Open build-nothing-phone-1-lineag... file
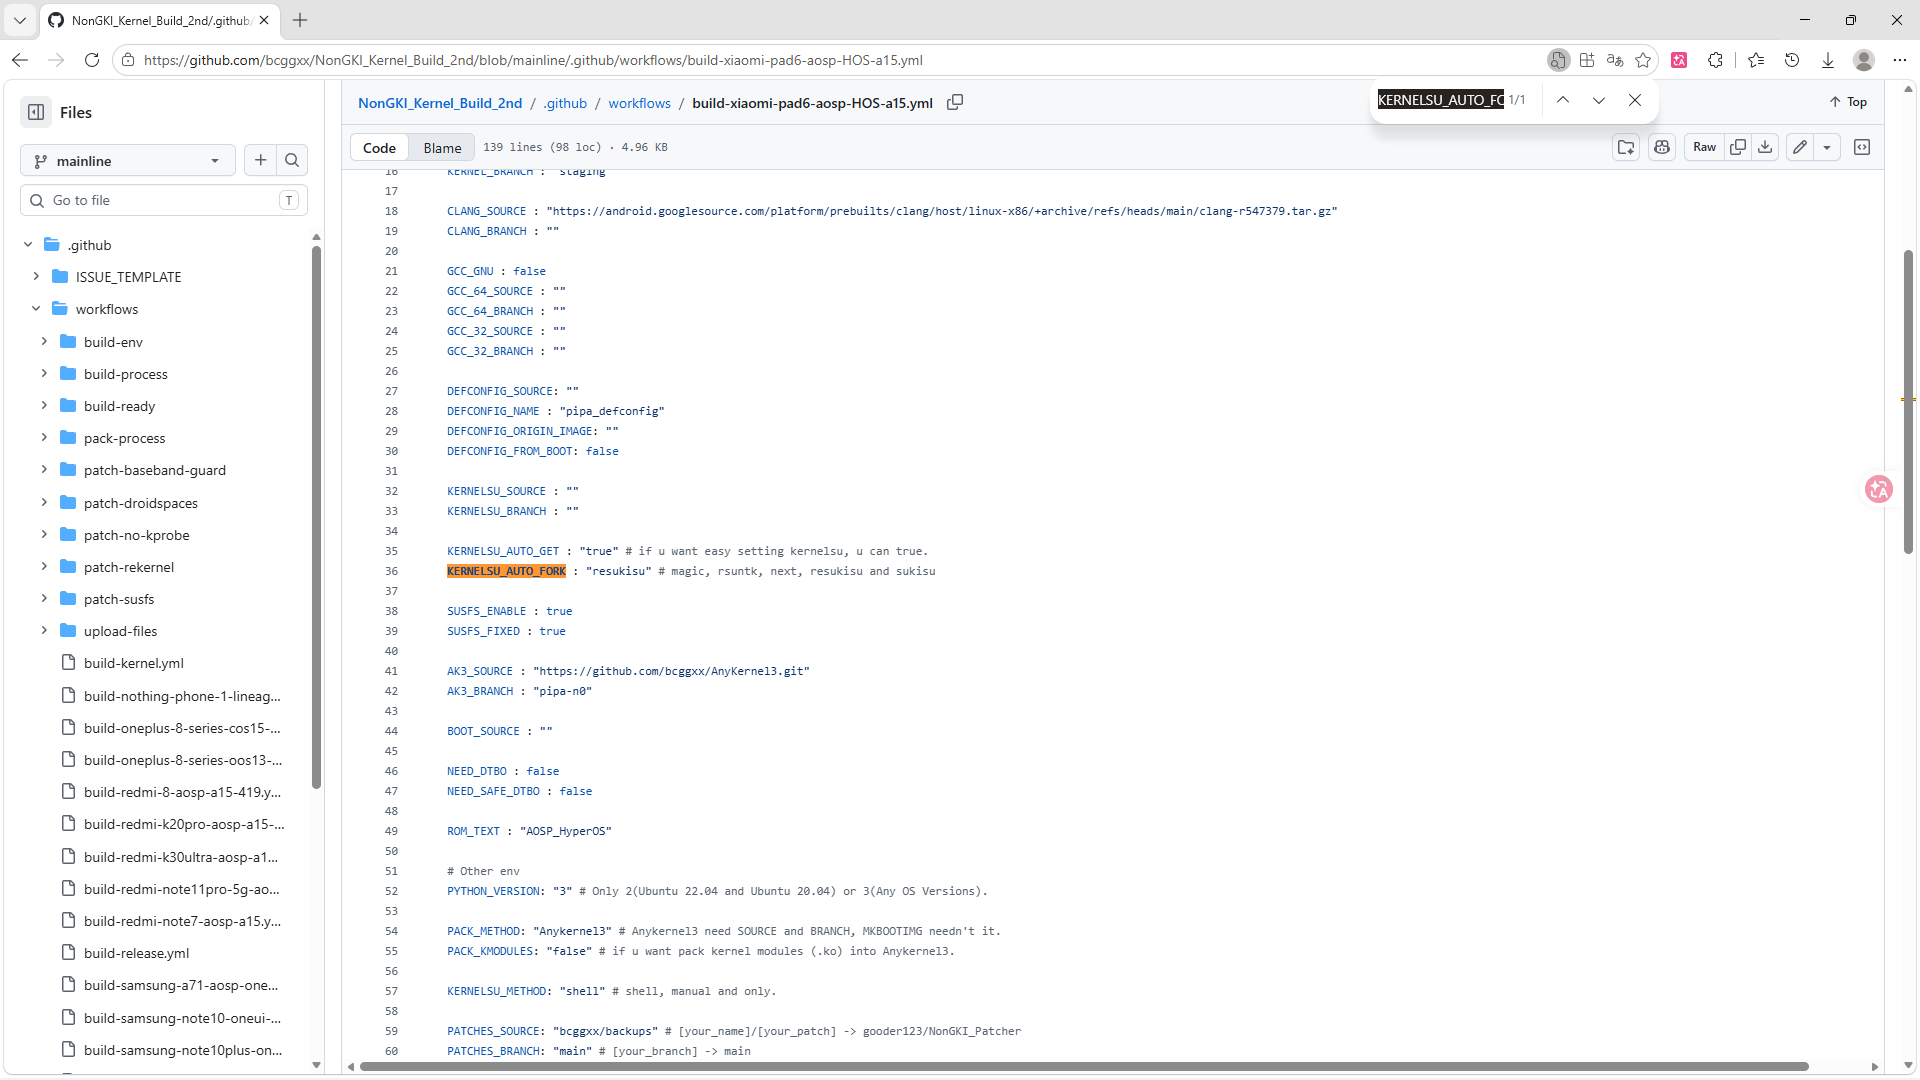 (x=182, y=696)
